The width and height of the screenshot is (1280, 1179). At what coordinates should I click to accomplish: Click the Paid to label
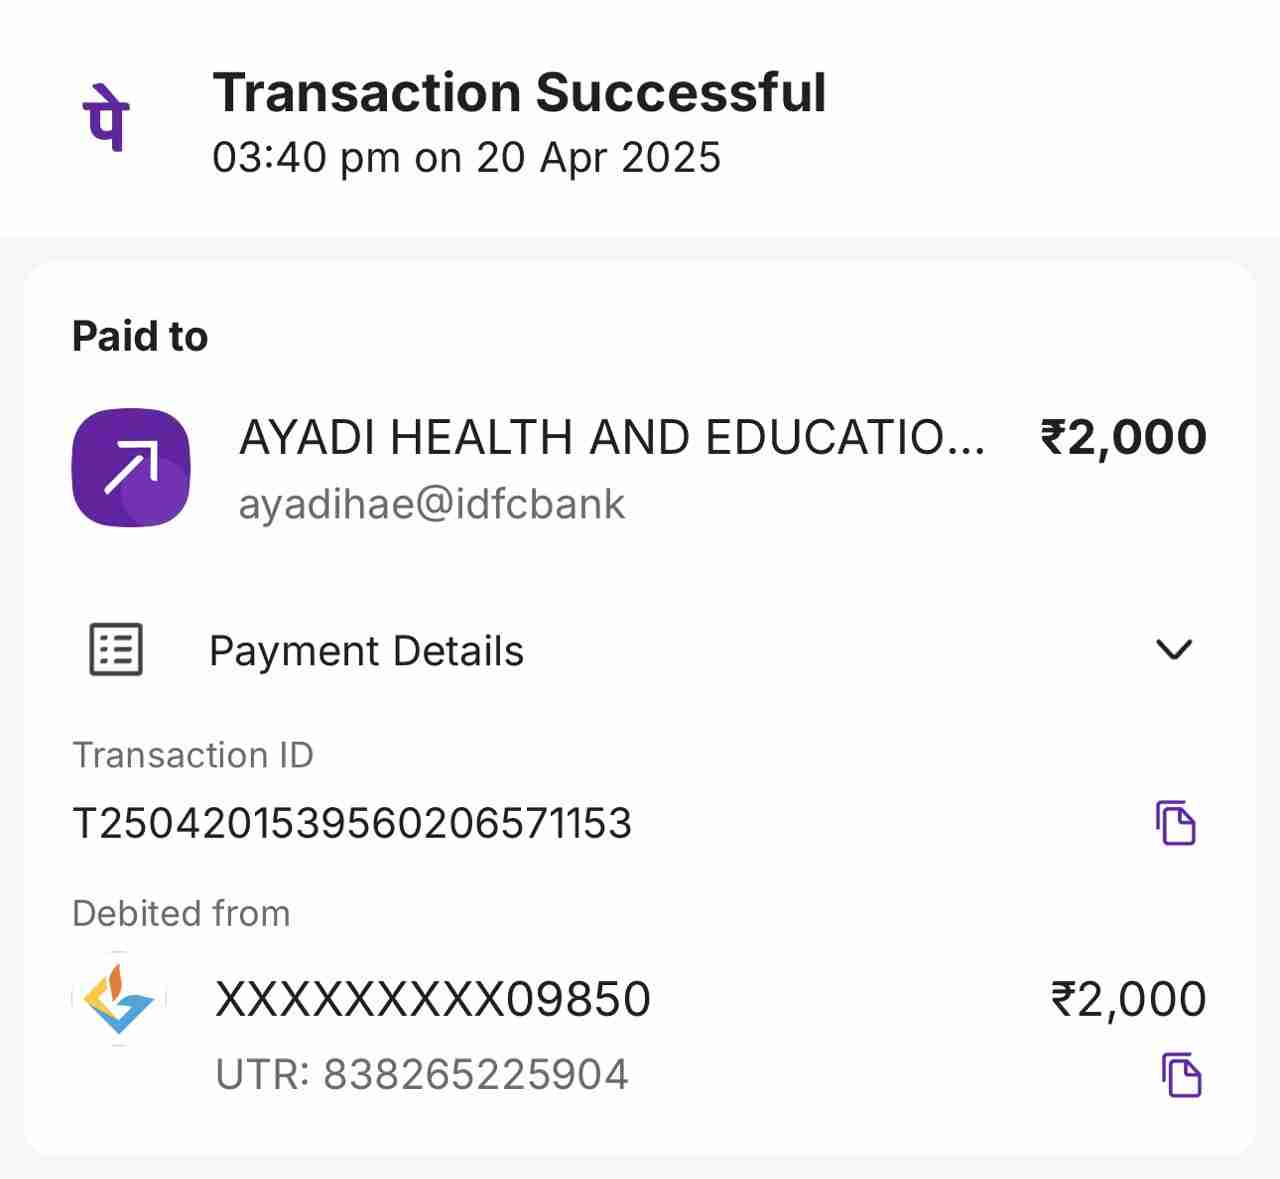(x=140, y=337)
